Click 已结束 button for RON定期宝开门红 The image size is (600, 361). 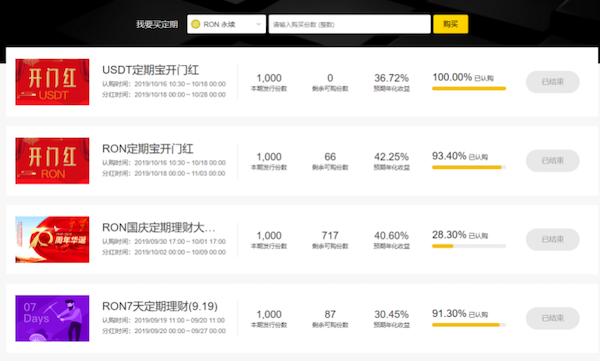click(553, 161)
